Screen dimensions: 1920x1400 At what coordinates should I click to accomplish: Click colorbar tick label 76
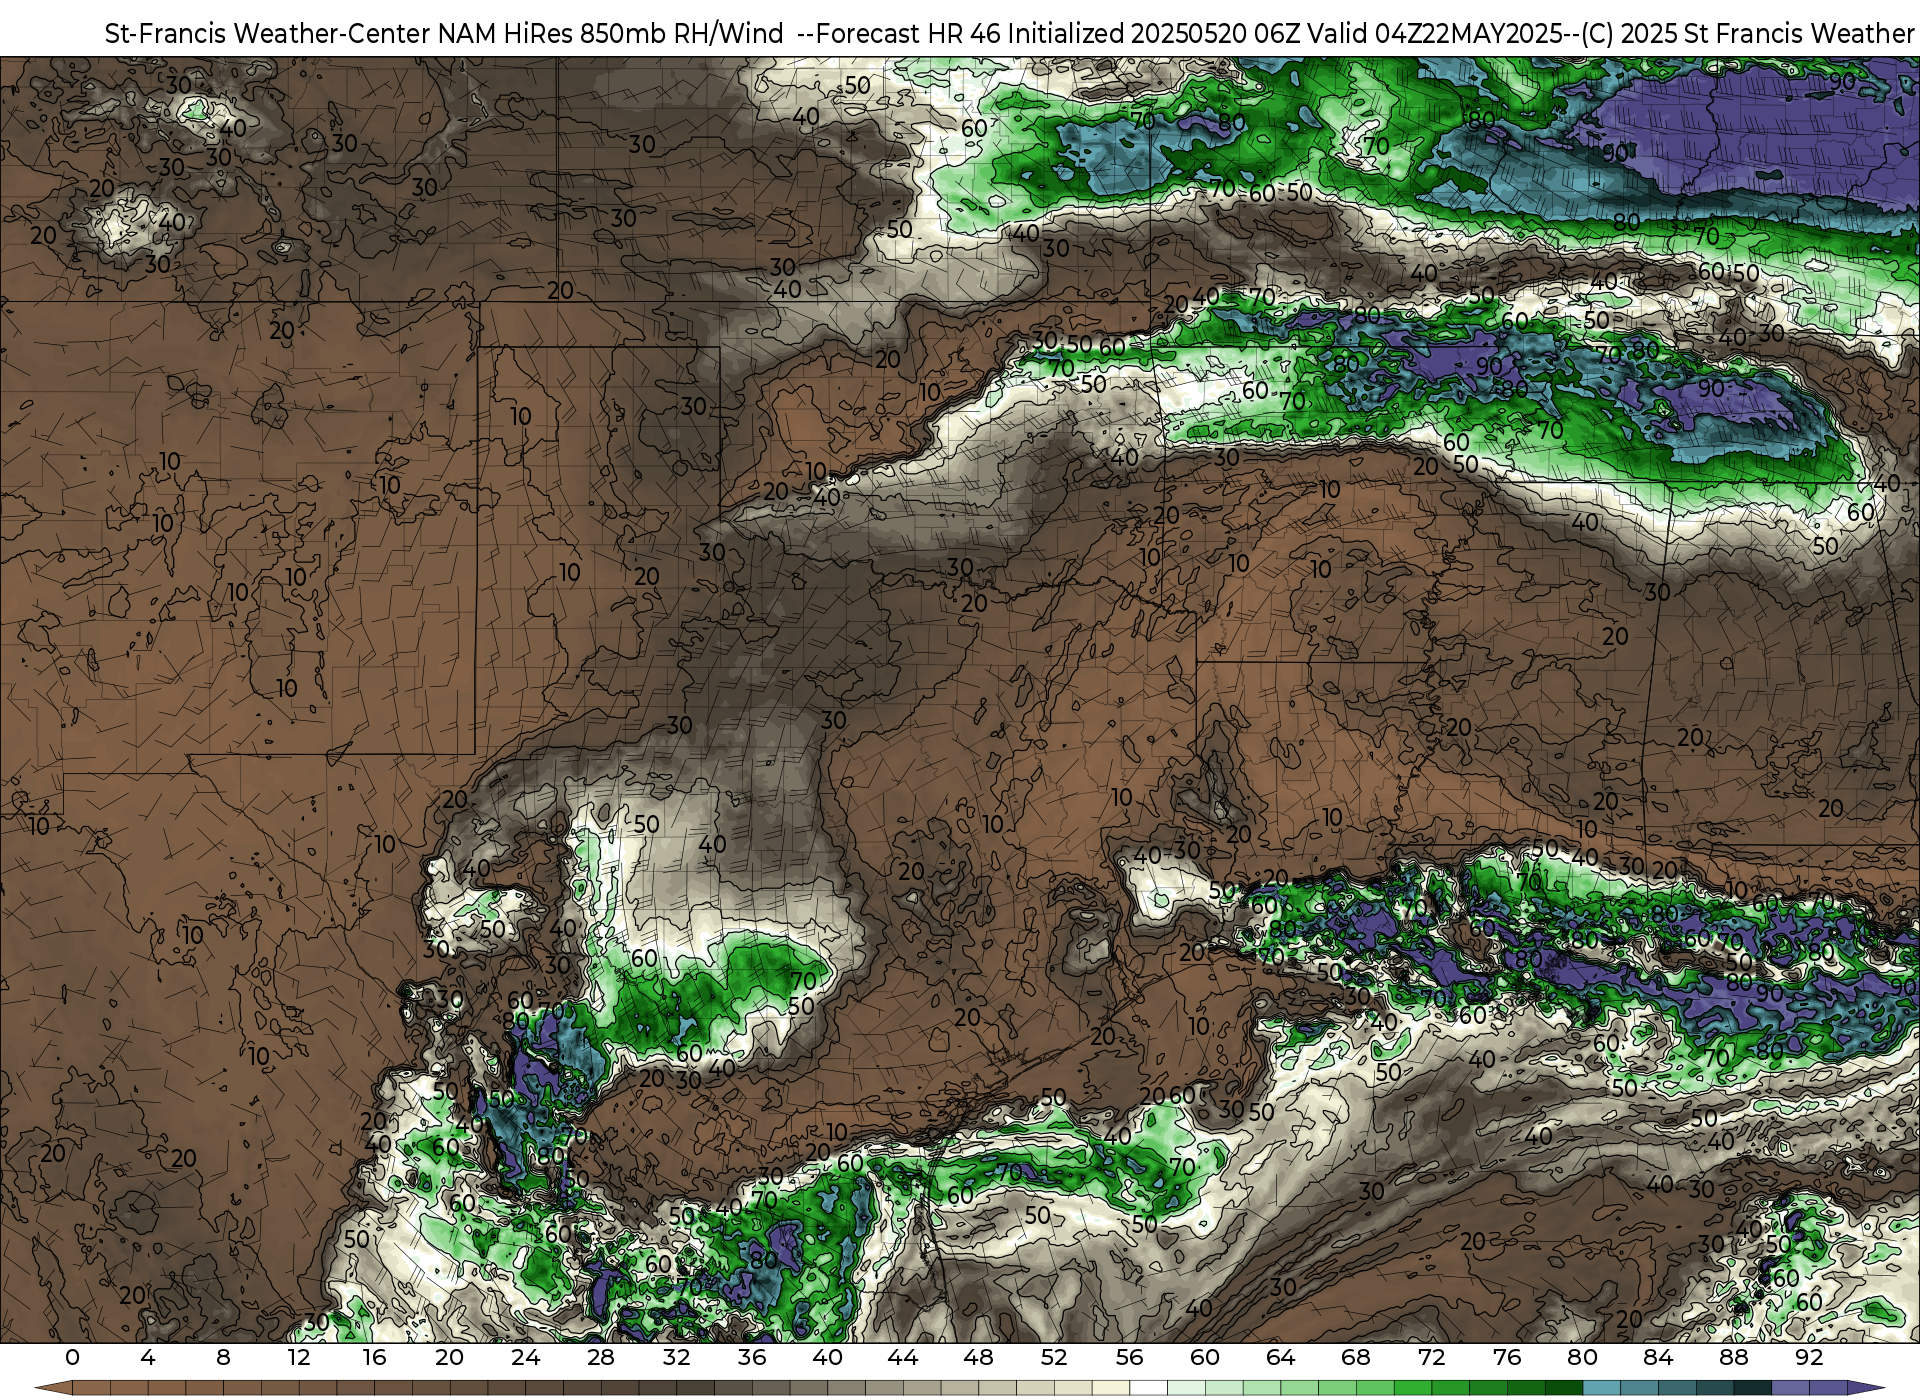tap(1507, 1358)
